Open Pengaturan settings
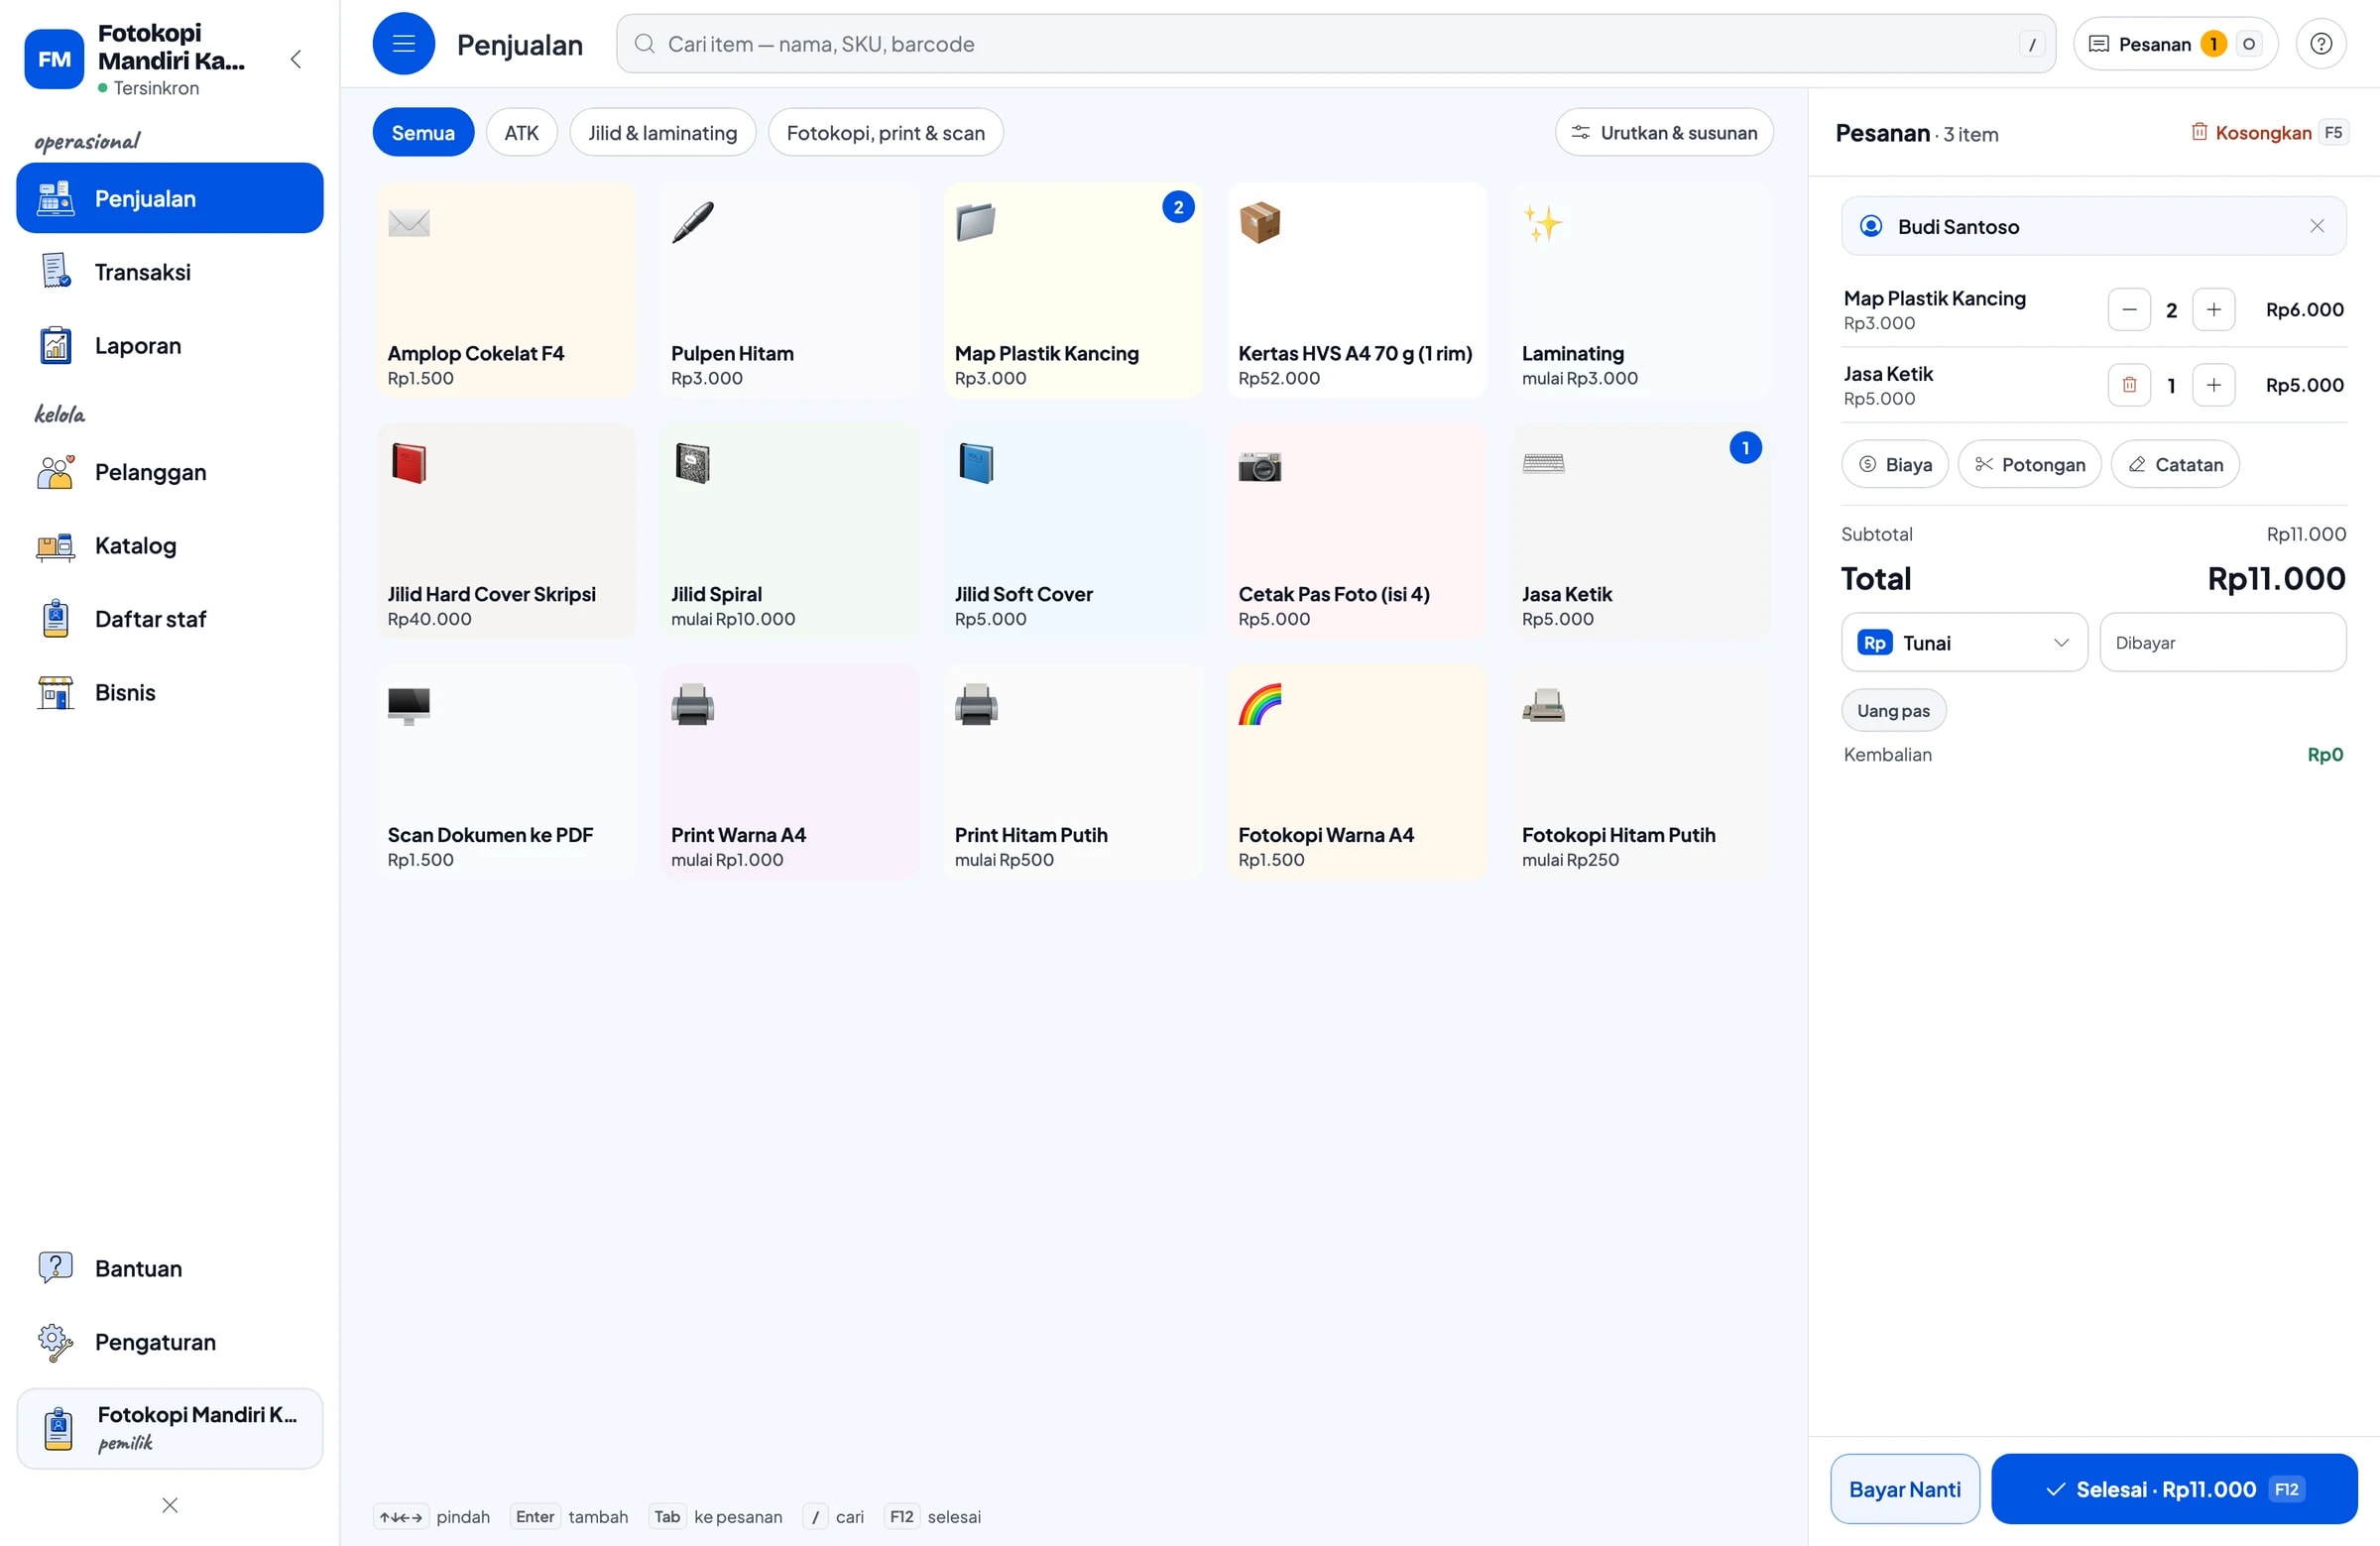 coord(170,1342)
